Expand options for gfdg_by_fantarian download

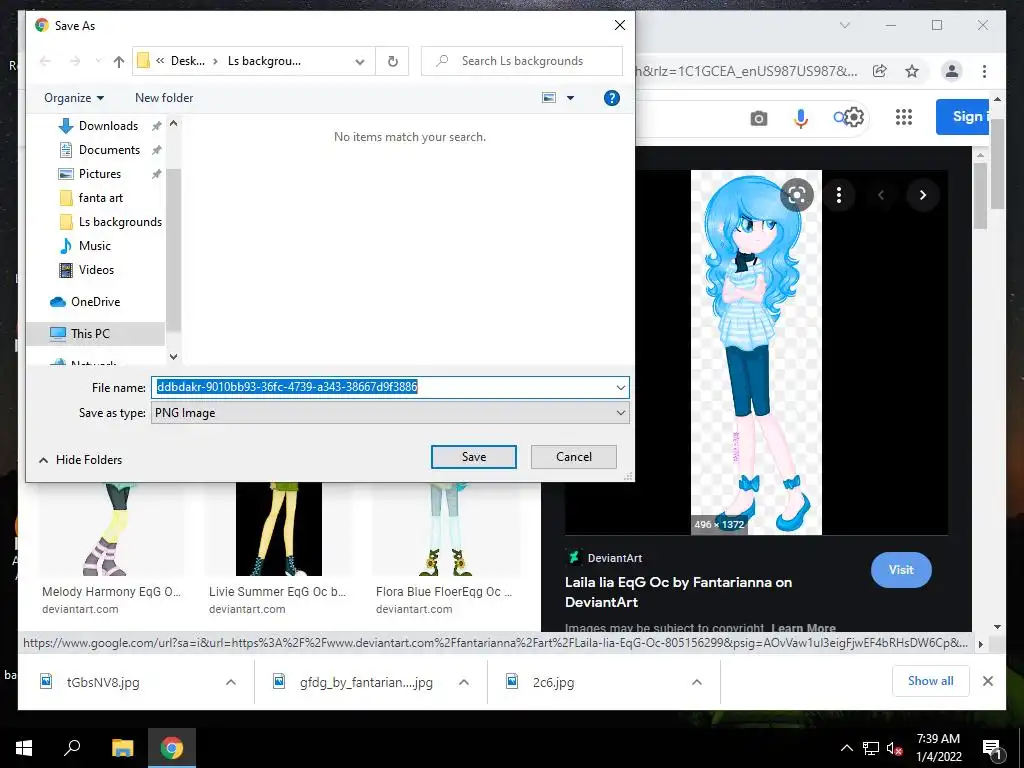click(464, 682)
